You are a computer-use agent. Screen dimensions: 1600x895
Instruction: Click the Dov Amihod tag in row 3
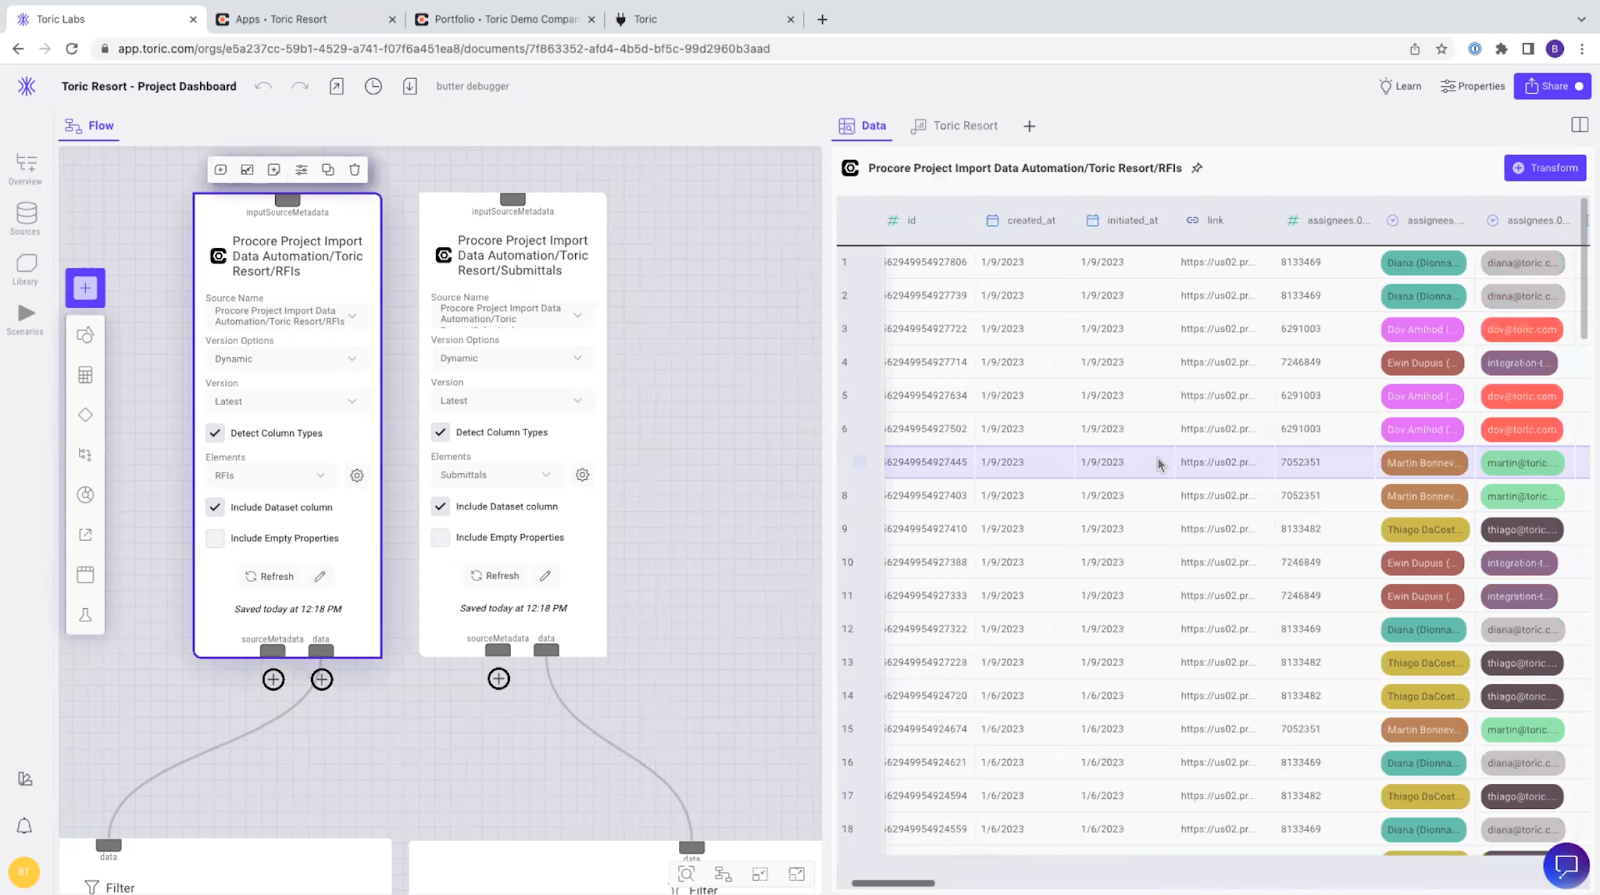point(1423,330)
